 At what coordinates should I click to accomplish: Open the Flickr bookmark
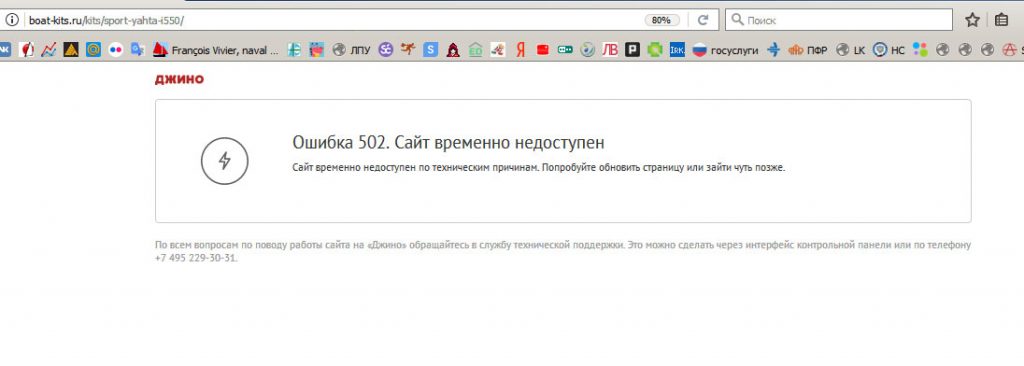[116, 49]
